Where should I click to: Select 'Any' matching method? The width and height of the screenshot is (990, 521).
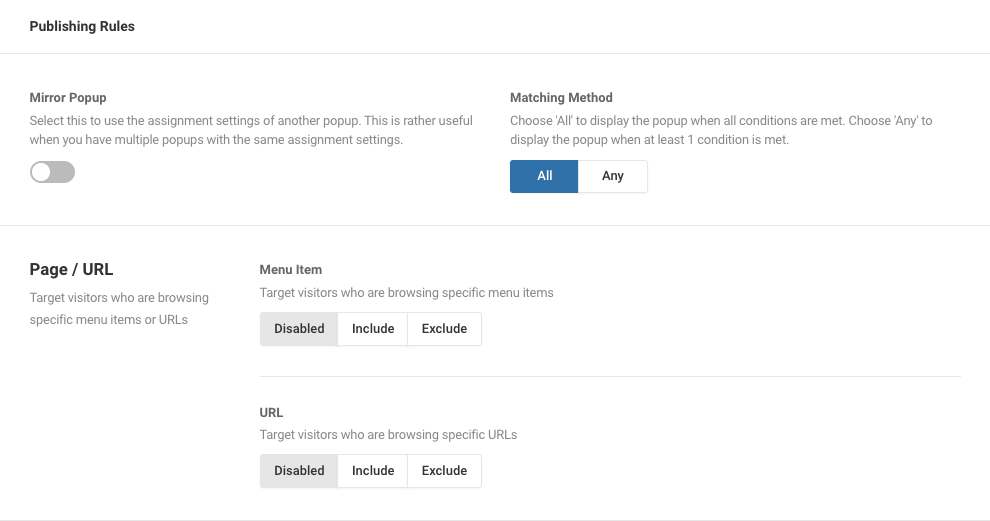point(612,176)
